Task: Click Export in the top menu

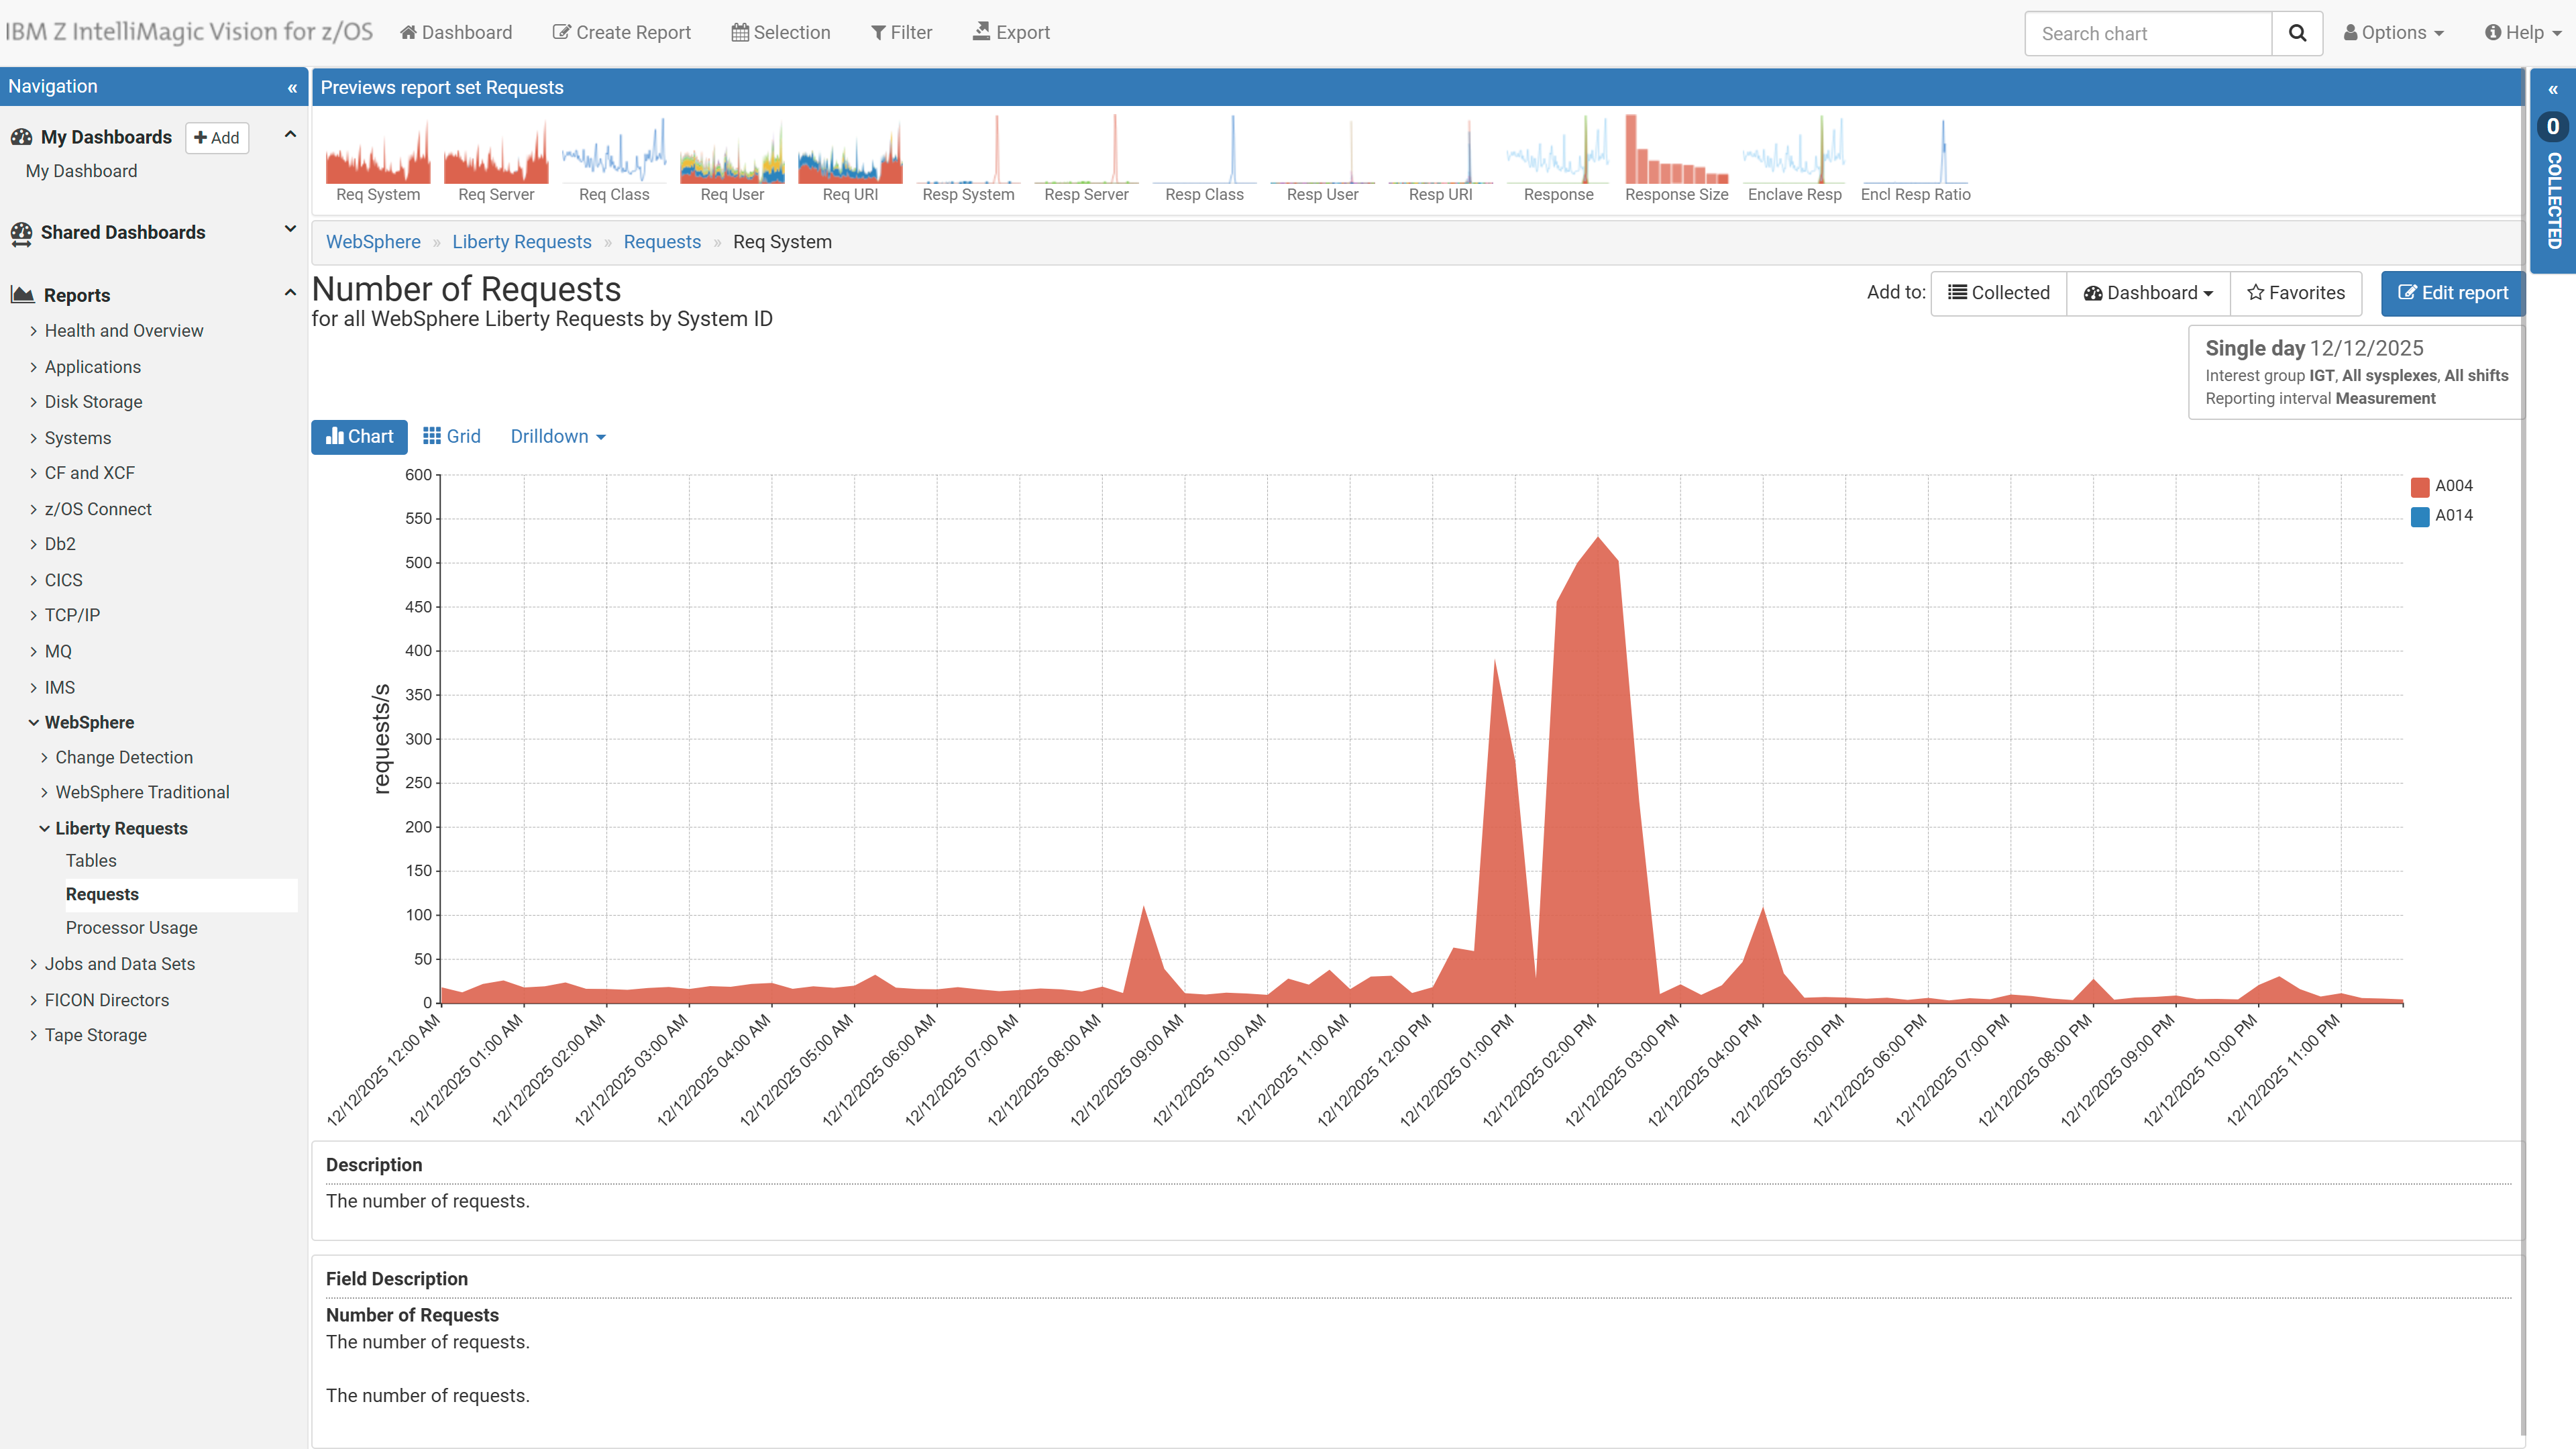Action: pos(1011,33)
